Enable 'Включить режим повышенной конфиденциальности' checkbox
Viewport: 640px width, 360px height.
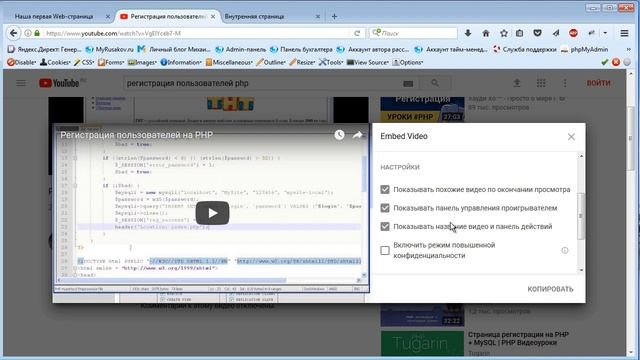(x=385, y=250)
